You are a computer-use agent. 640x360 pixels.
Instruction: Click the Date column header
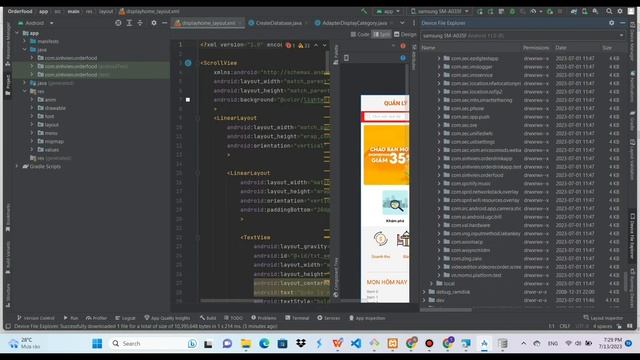[x=560, y=48]
